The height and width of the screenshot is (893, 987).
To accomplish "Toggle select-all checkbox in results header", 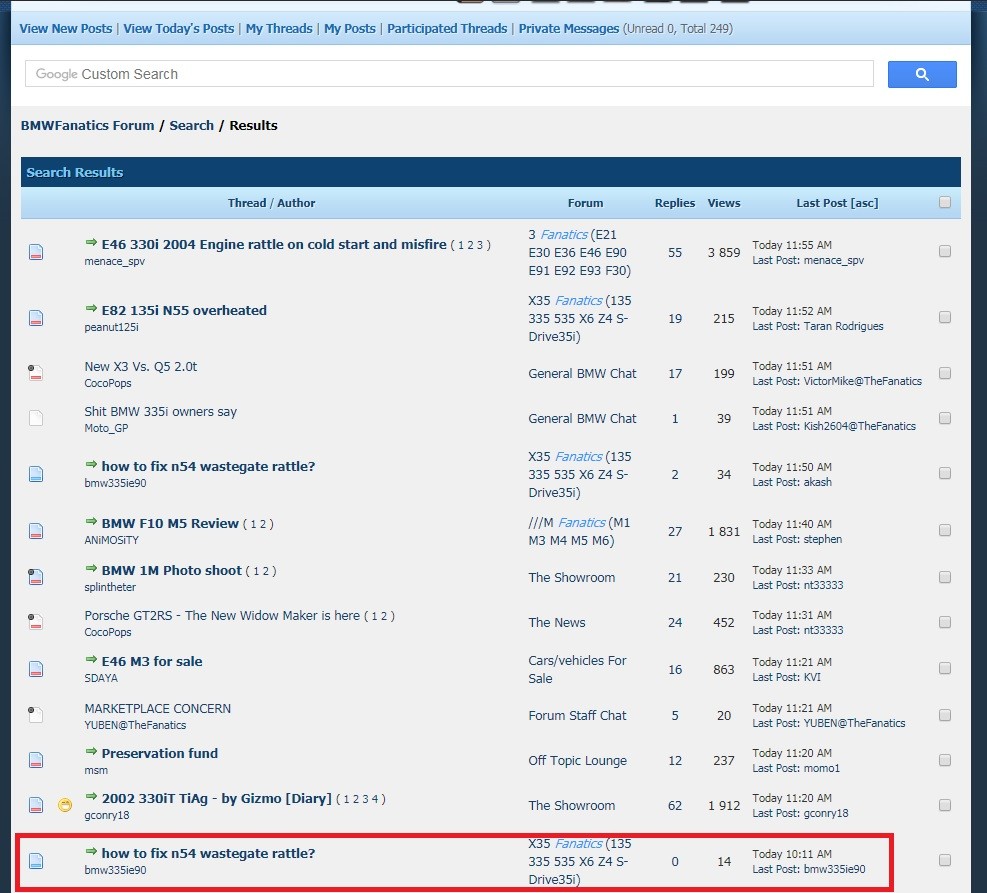I will point(945,202).
